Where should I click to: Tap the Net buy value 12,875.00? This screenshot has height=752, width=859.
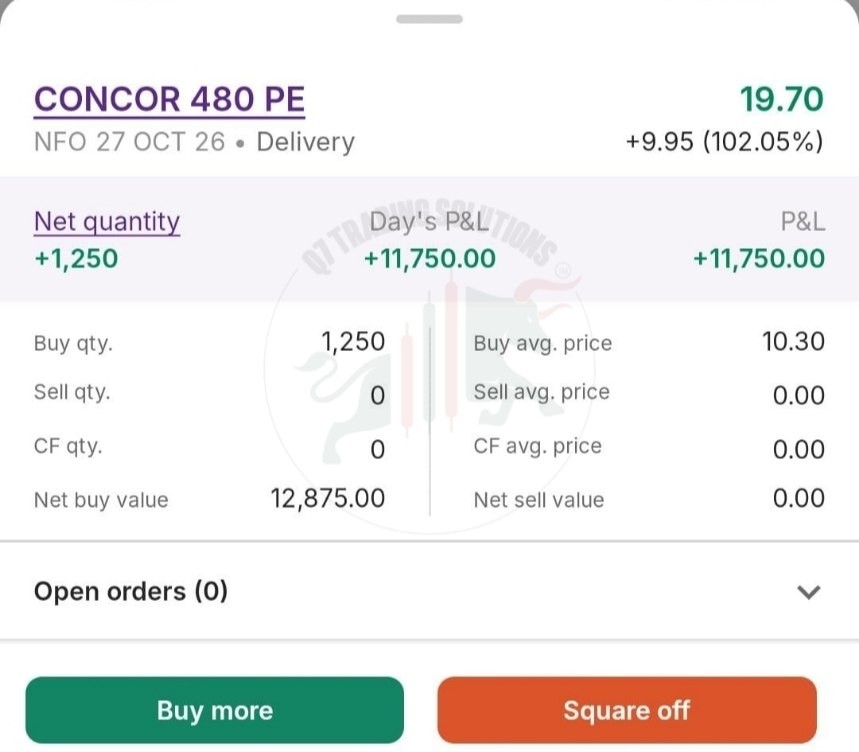(x=328, y=498)
